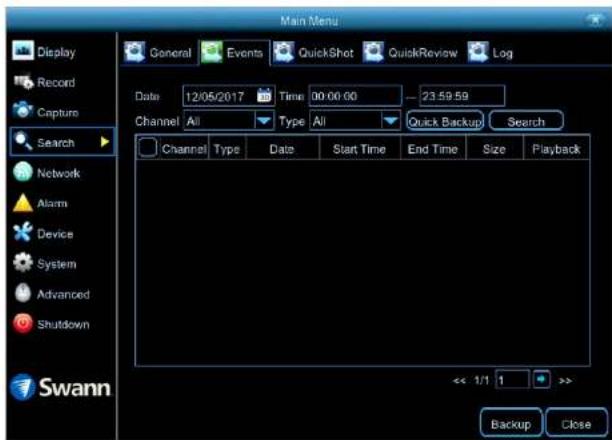Select Advanced in the sidebar menu
The width and height of the screenshot is (612, 440).
coord(63,294)
